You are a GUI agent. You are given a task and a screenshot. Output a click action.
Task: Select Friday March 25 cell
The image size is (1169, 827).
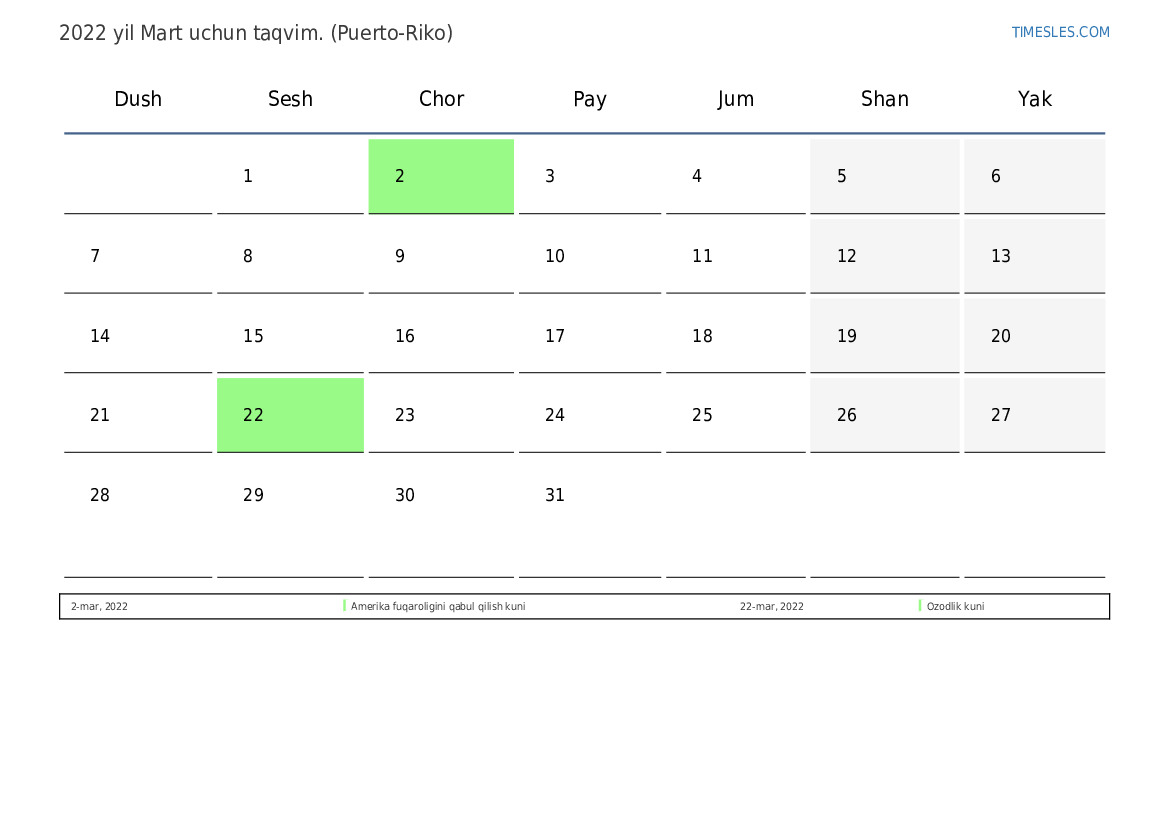click(x=736, y=415)
